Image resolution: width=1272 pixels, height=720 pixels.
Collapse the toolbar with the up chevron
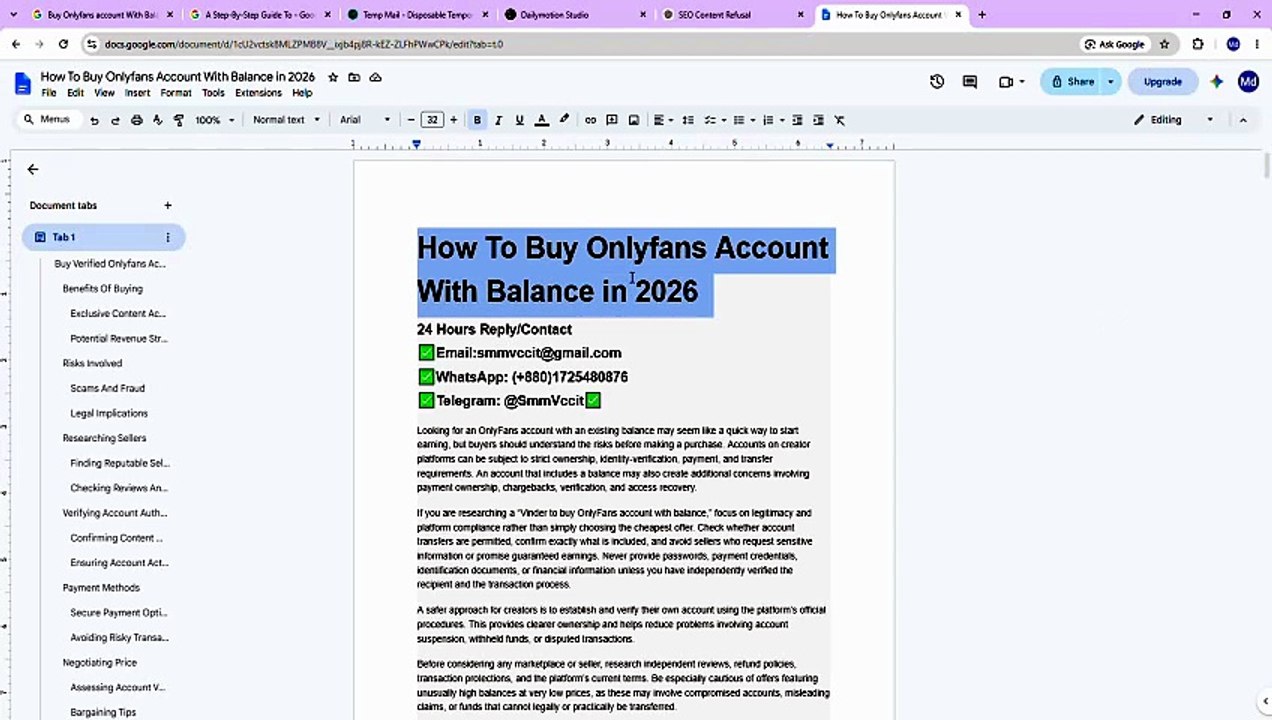click(x=1243, y=120)
